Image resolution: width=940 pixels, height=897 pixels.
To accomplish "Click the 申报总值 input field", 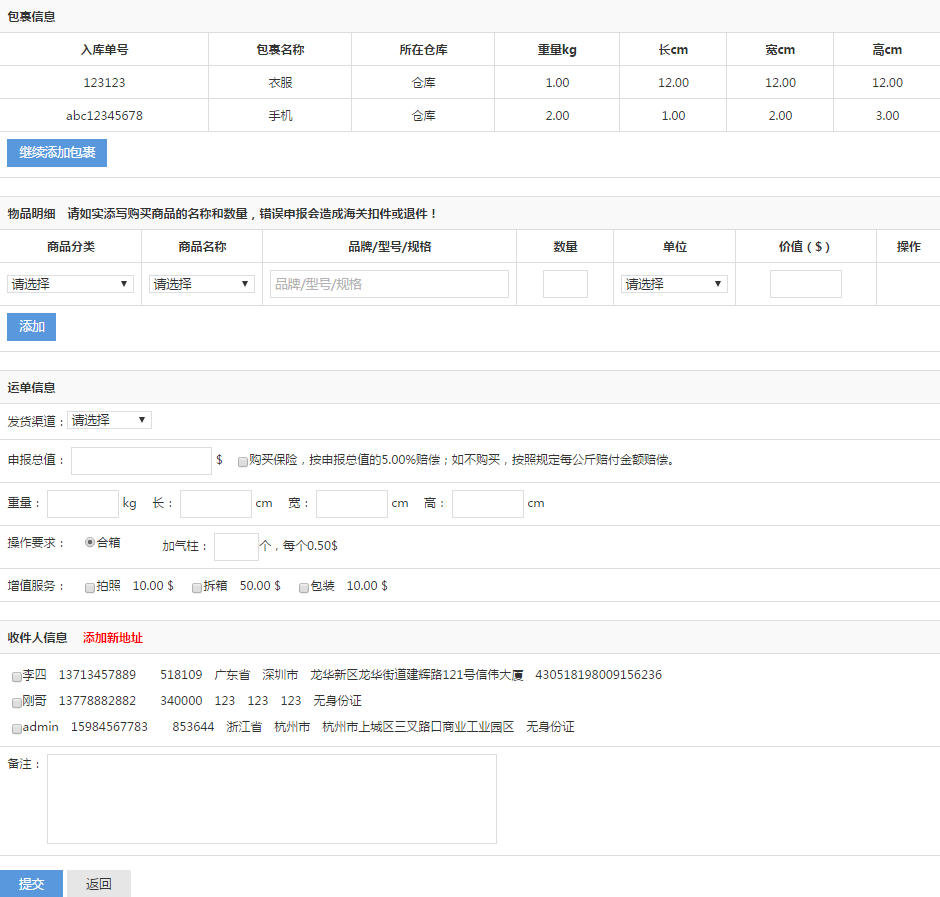I will click(141, 461).
